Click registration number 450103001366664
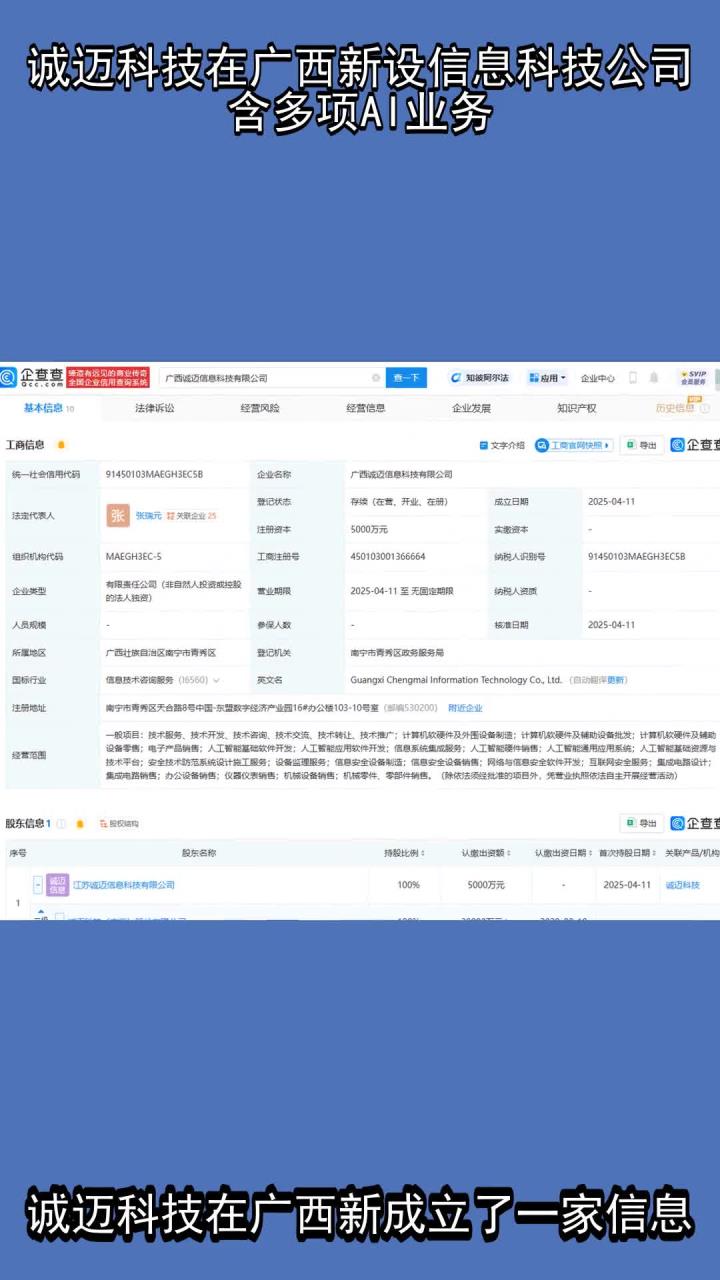 pos(388,557)
